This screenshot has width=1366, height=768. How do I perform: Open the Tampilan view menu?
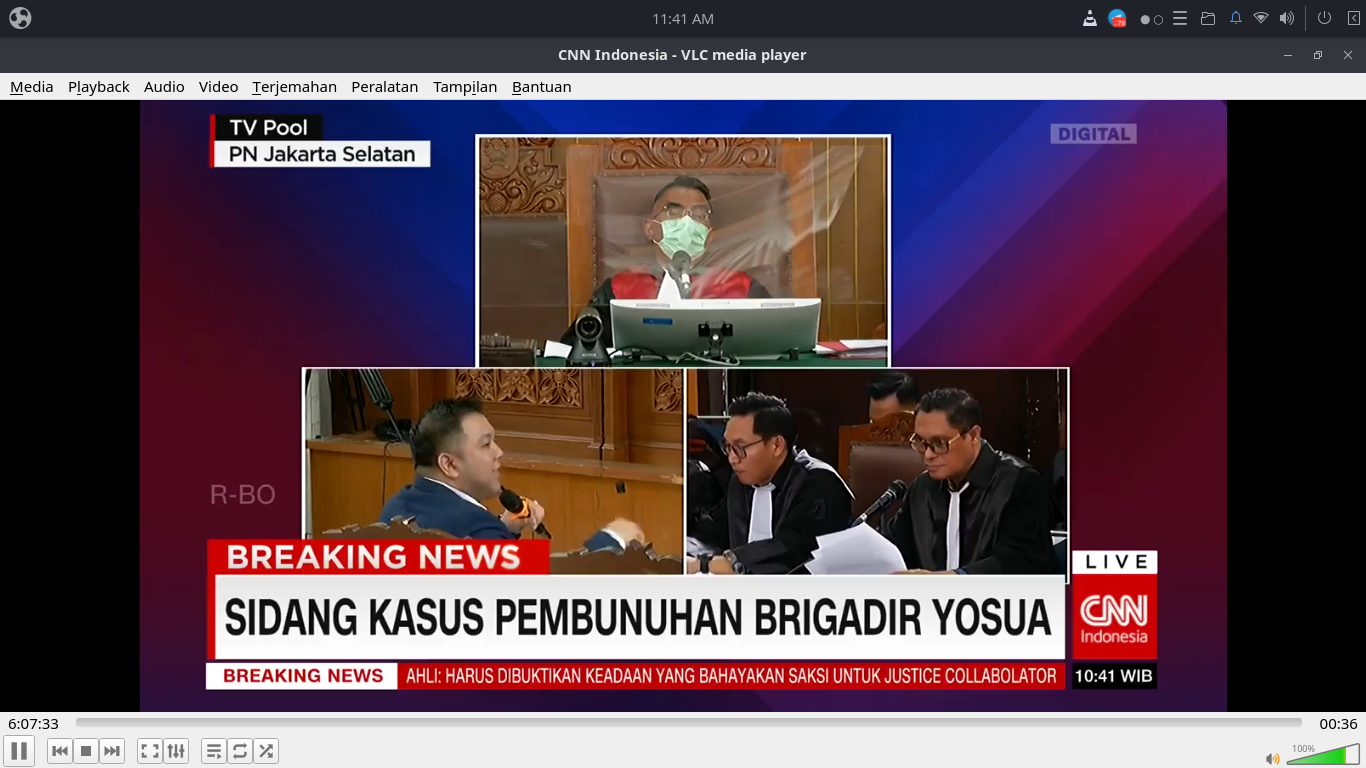[465, 87]
